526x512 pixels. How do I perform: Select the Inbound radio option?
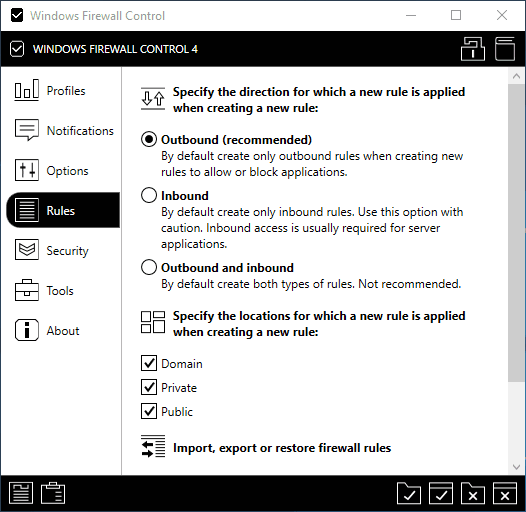coord(149,195)
